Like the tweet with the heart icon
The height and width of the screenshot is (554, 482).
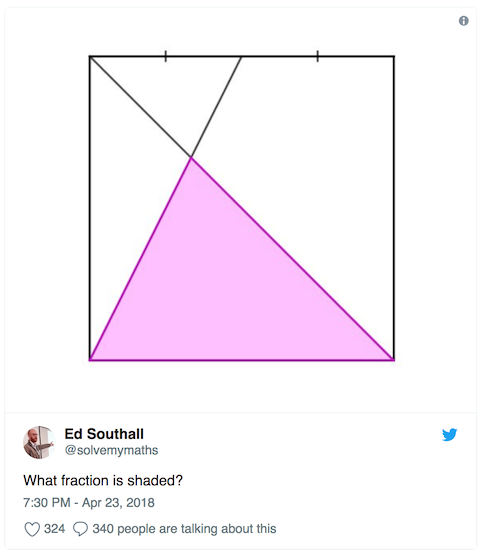point(32,529)
